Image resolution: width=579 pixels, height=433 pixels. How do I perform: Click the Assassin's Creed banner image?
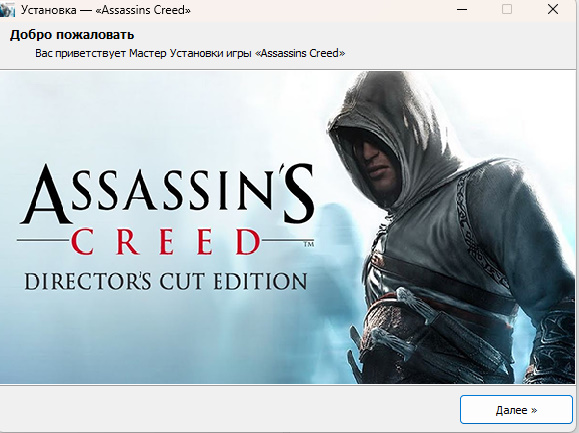click(x=288, y=227)
